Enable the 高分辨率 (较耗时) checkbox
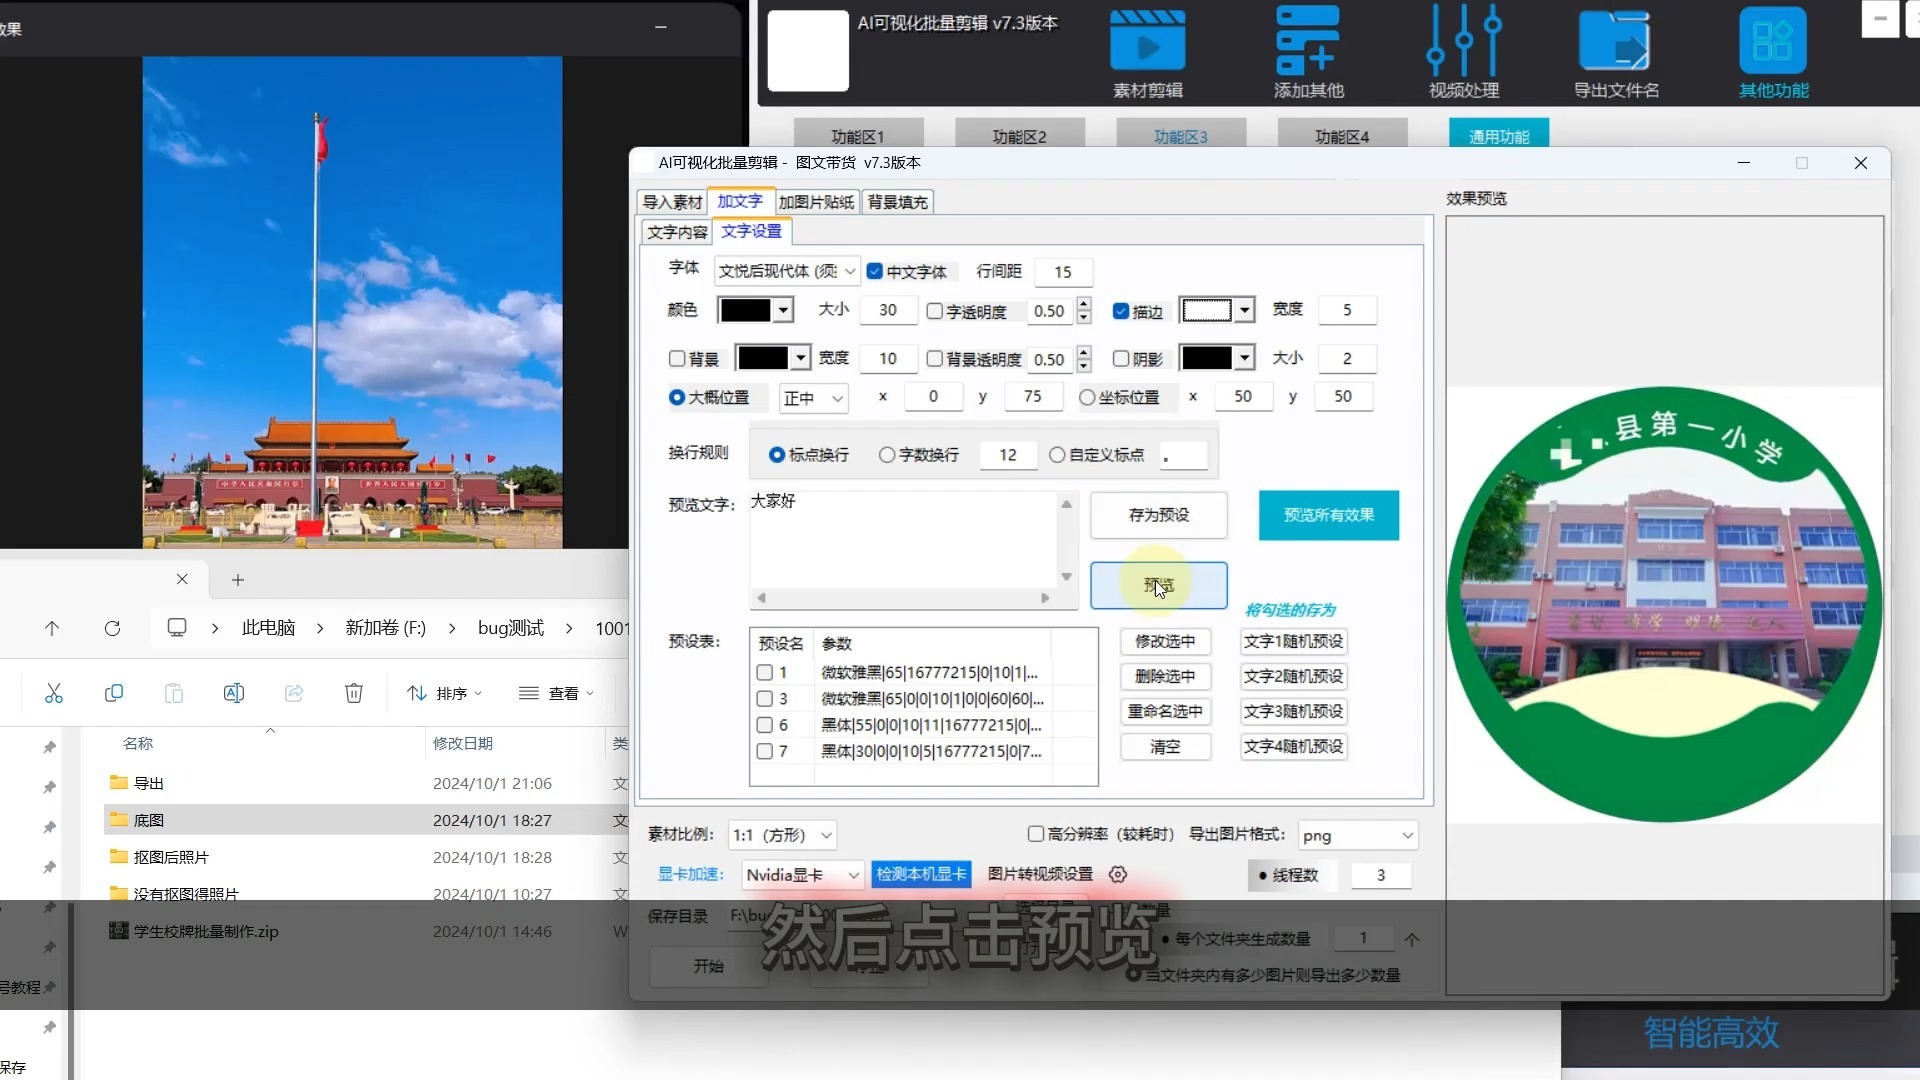 tap(1036, 834)
